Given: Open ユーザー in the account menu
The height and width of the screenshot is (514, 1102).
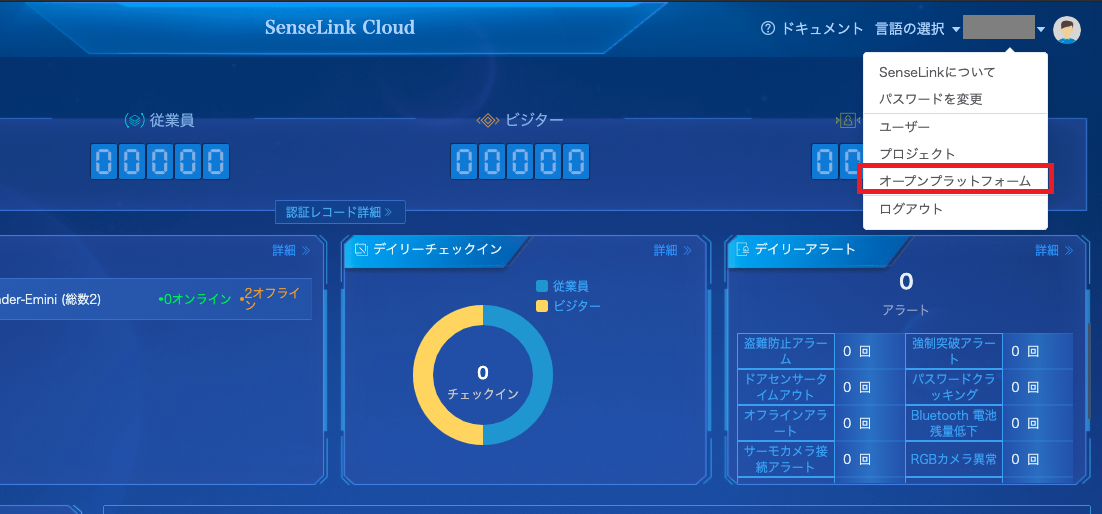Looking at the screenshot, I should [x=905, y=127].
